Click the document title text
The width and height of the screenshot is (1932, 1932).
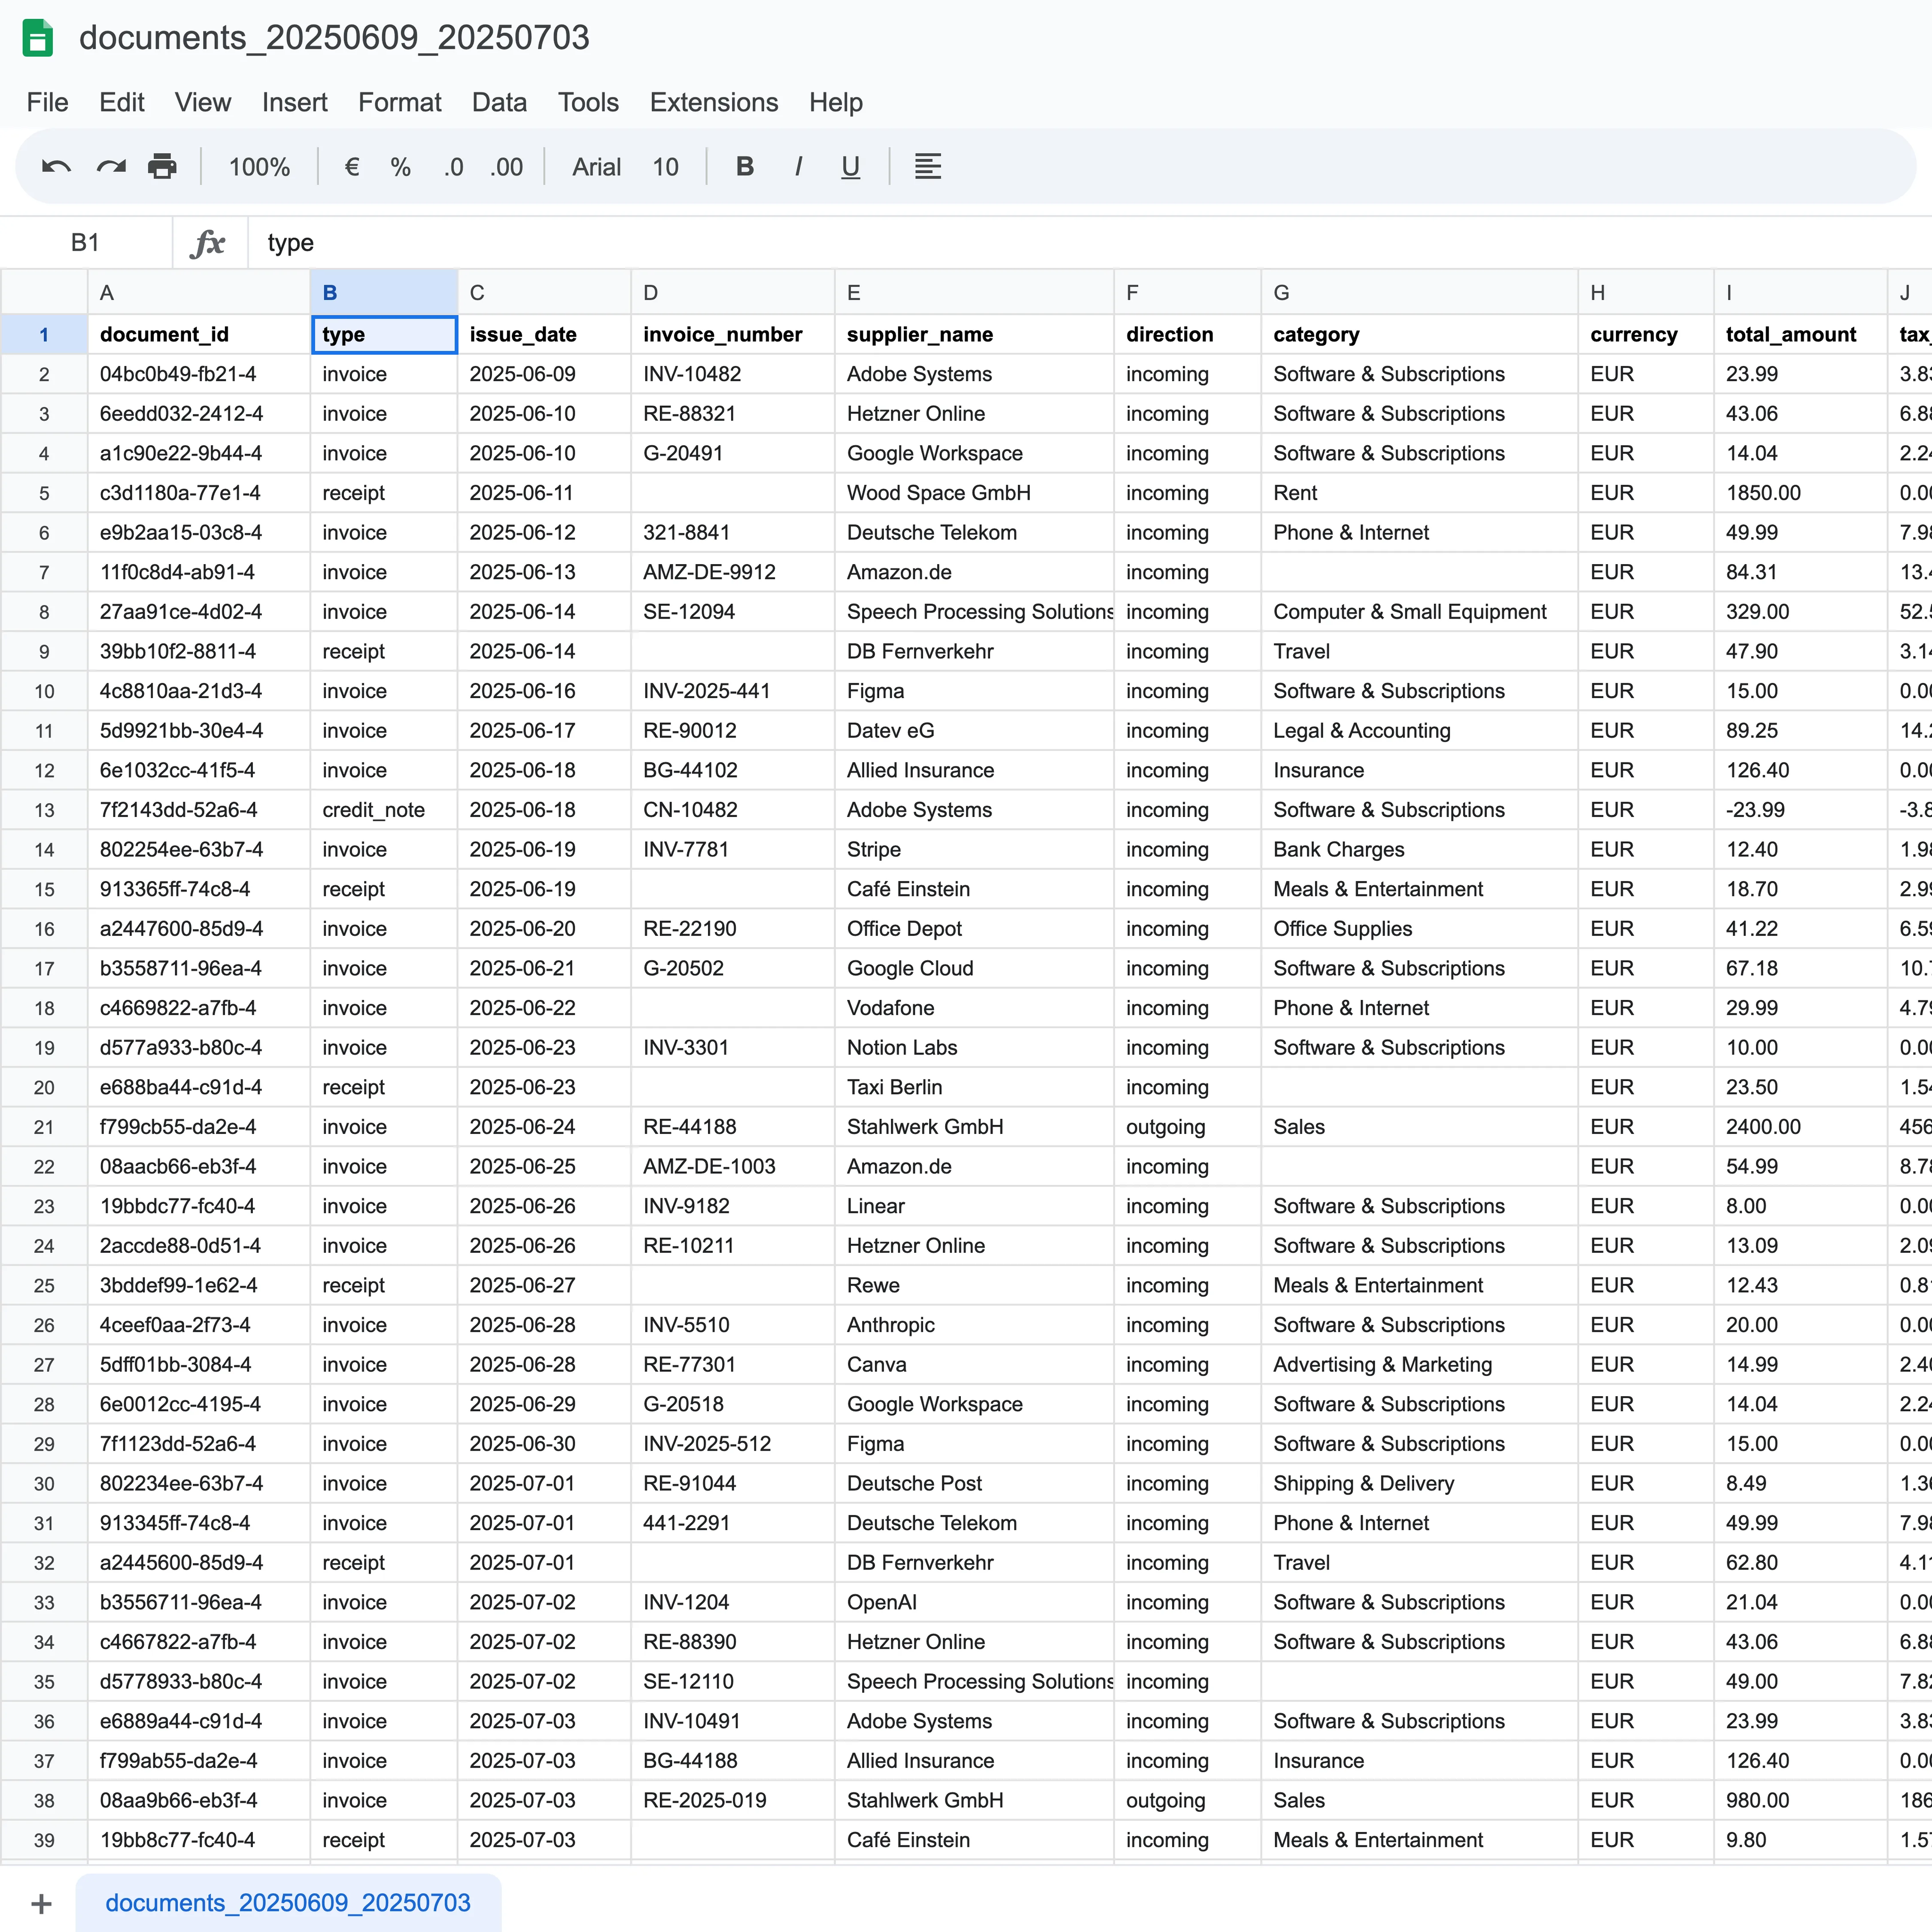click(334, 38)
